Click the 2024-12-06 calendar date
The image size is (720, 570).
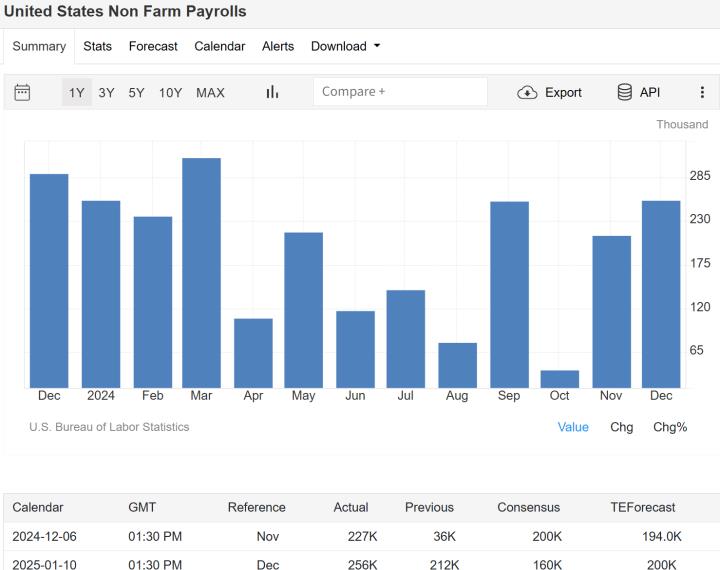[45, 536]
